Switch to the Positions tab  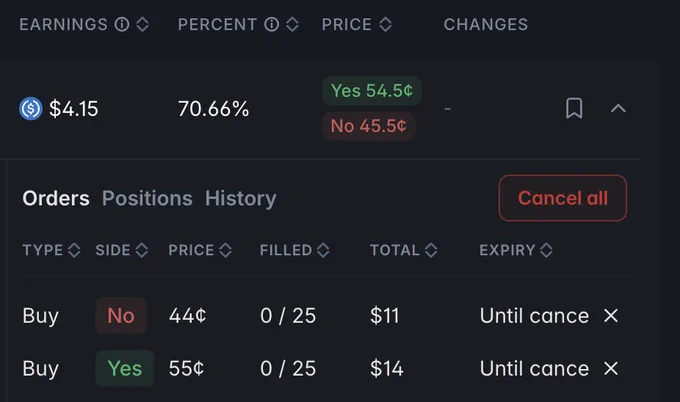[147, 198]
